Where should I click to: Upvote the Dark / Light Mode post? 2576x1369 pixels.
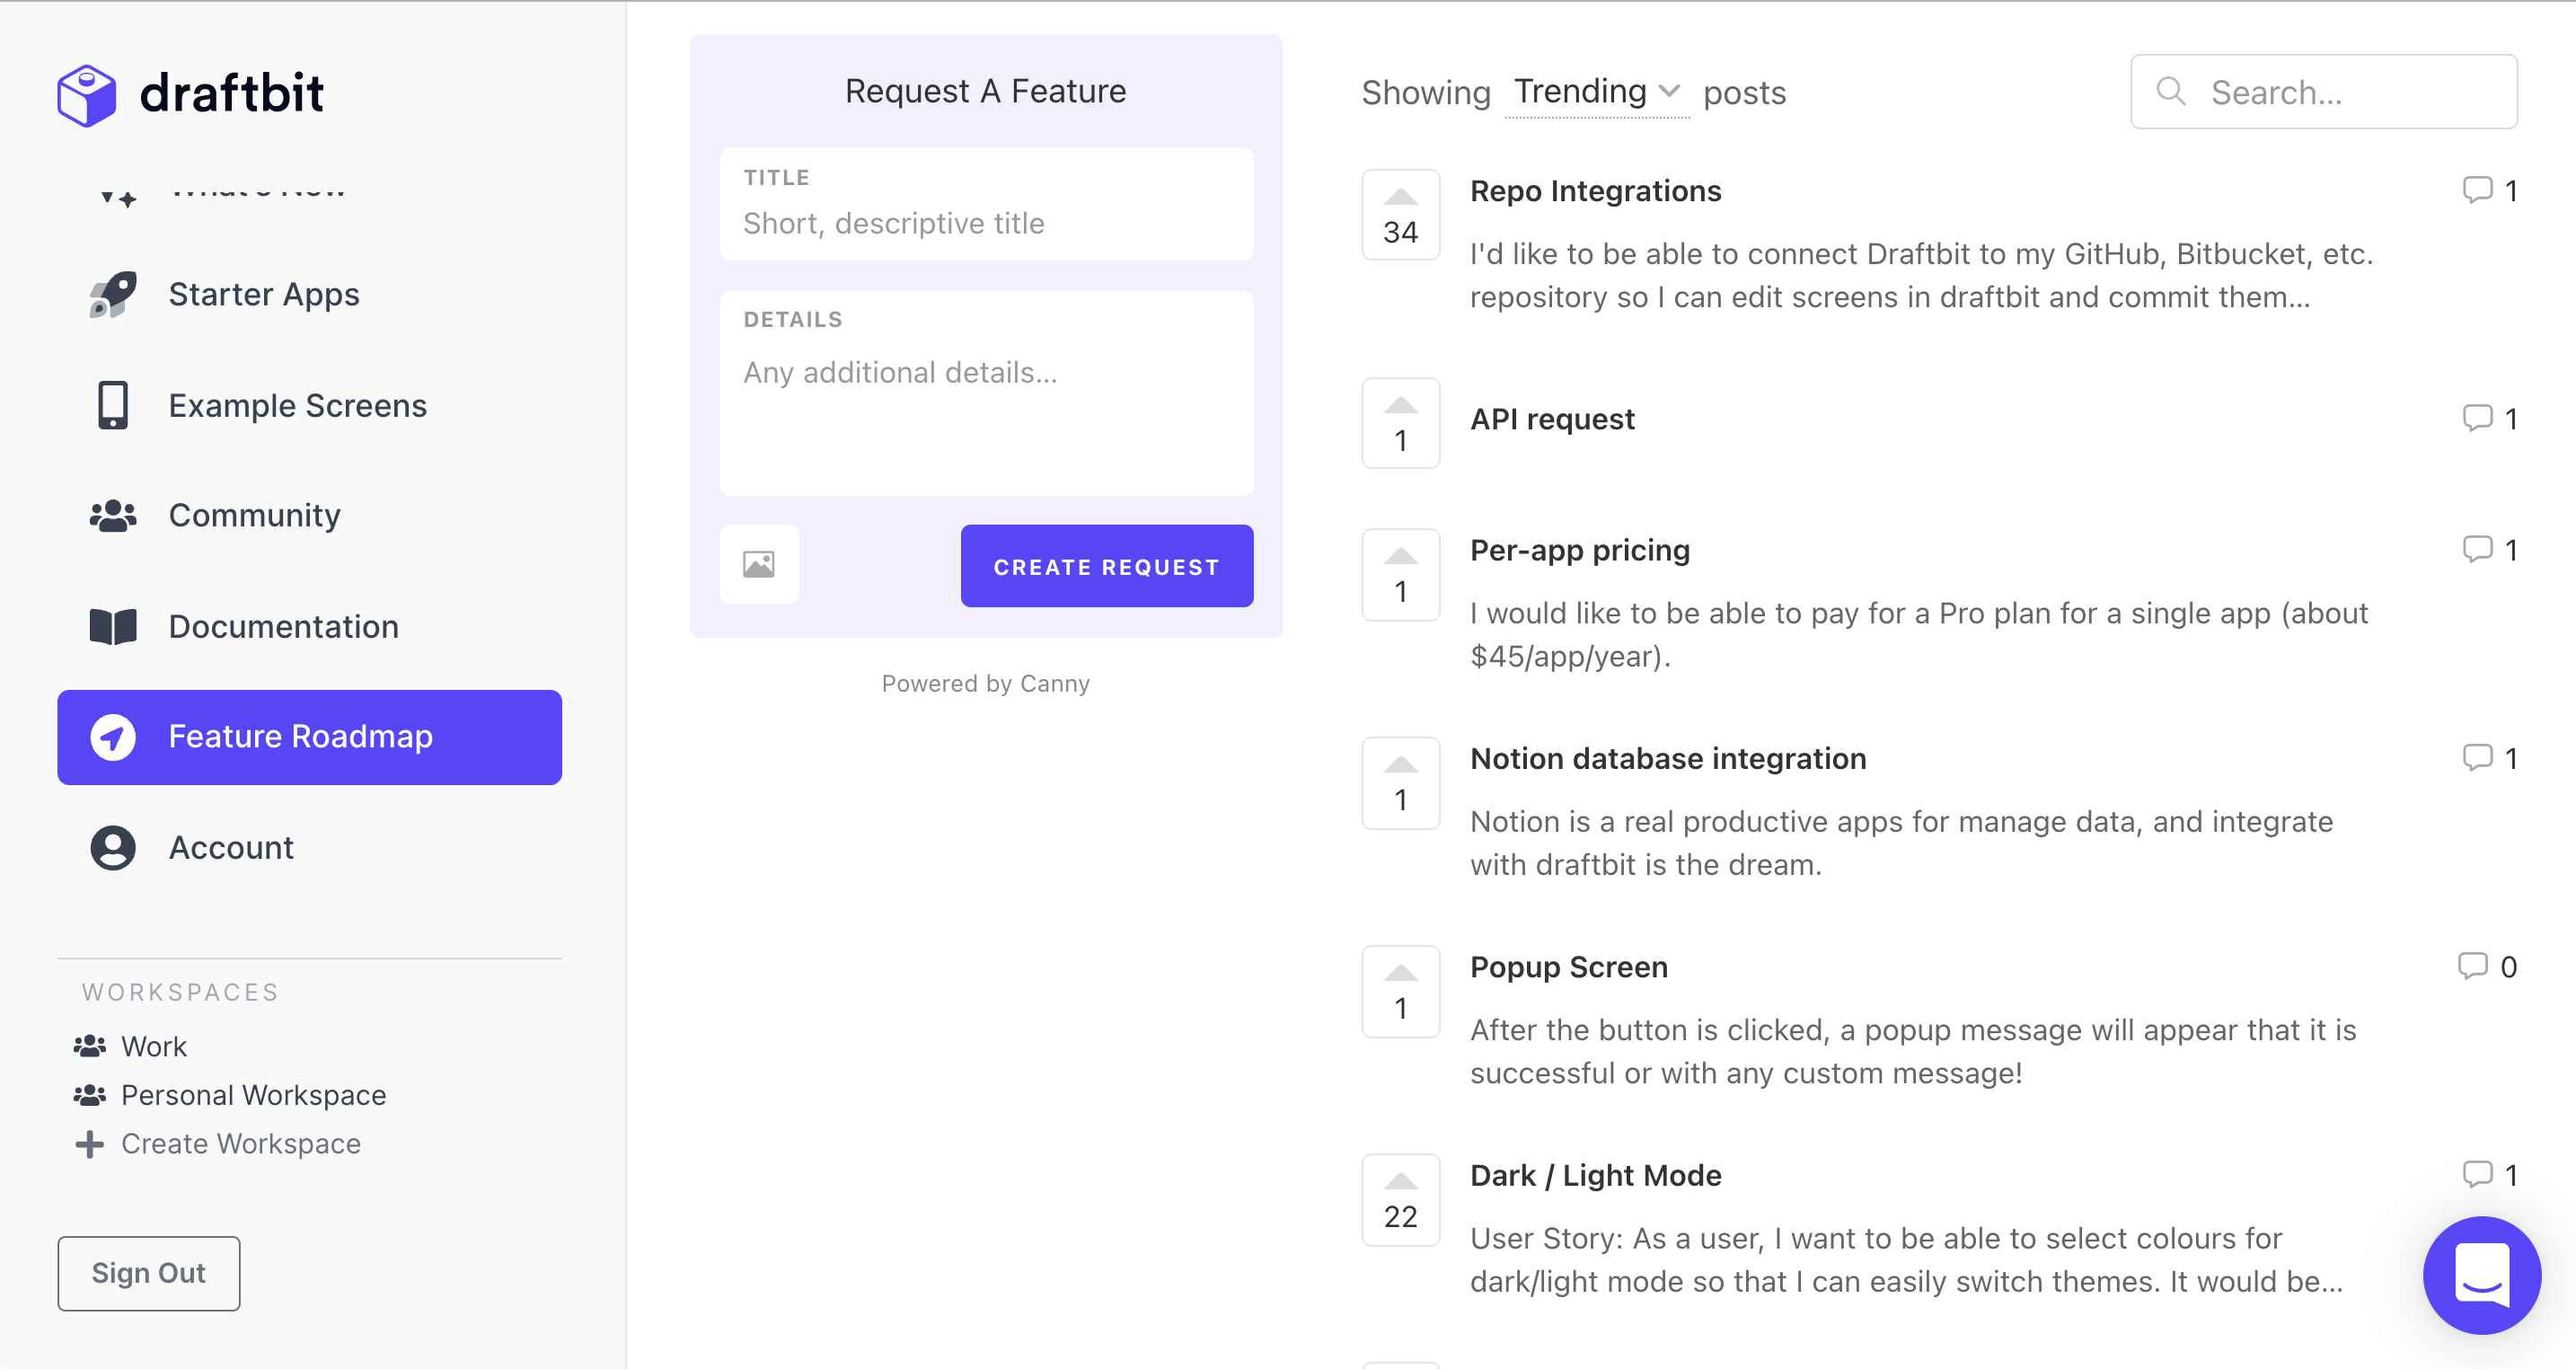tap(1400, 1200)
